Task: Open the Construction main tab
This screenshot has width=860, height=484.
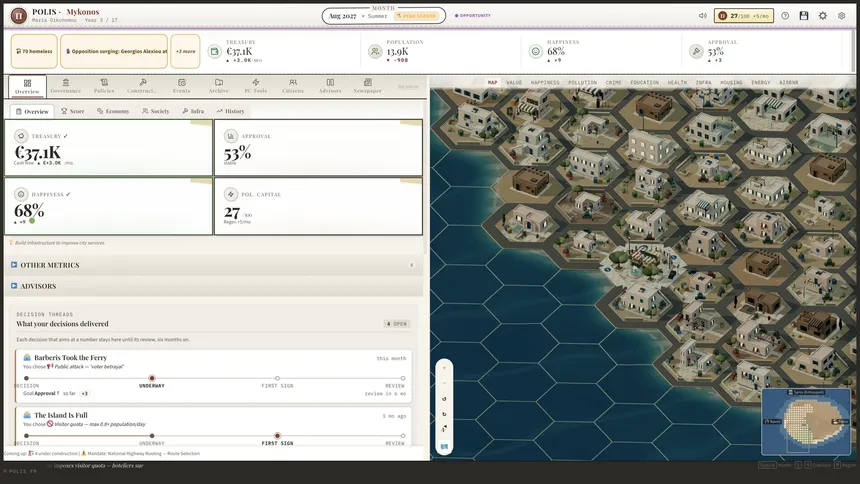Action: pos(142,86)
